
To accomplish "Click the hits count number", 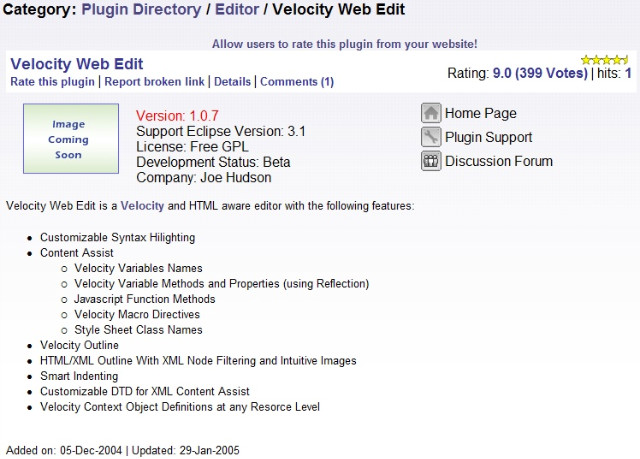I will [x=628, y=73].
